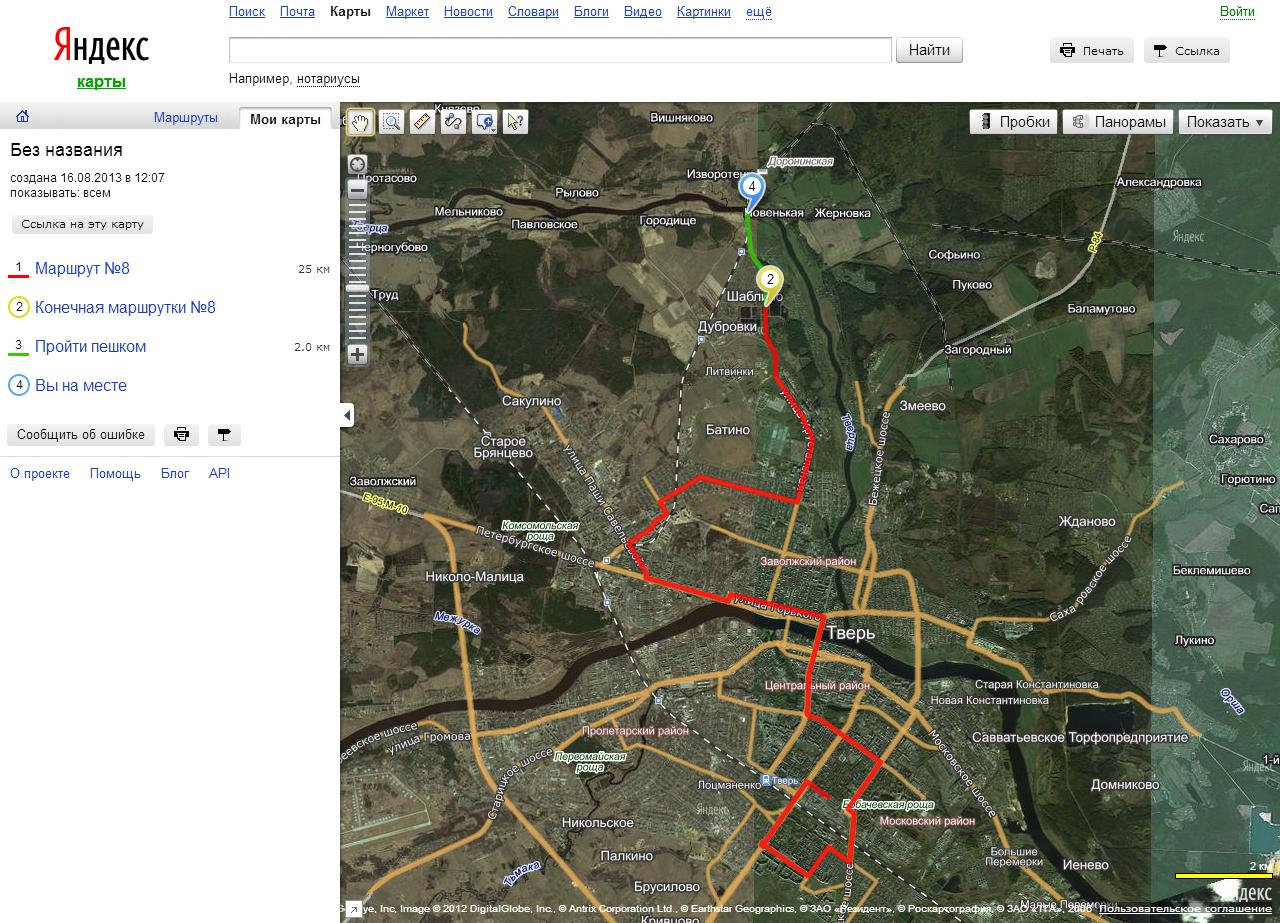Click the Печать print button
1280x923 pixels.
1092,50
